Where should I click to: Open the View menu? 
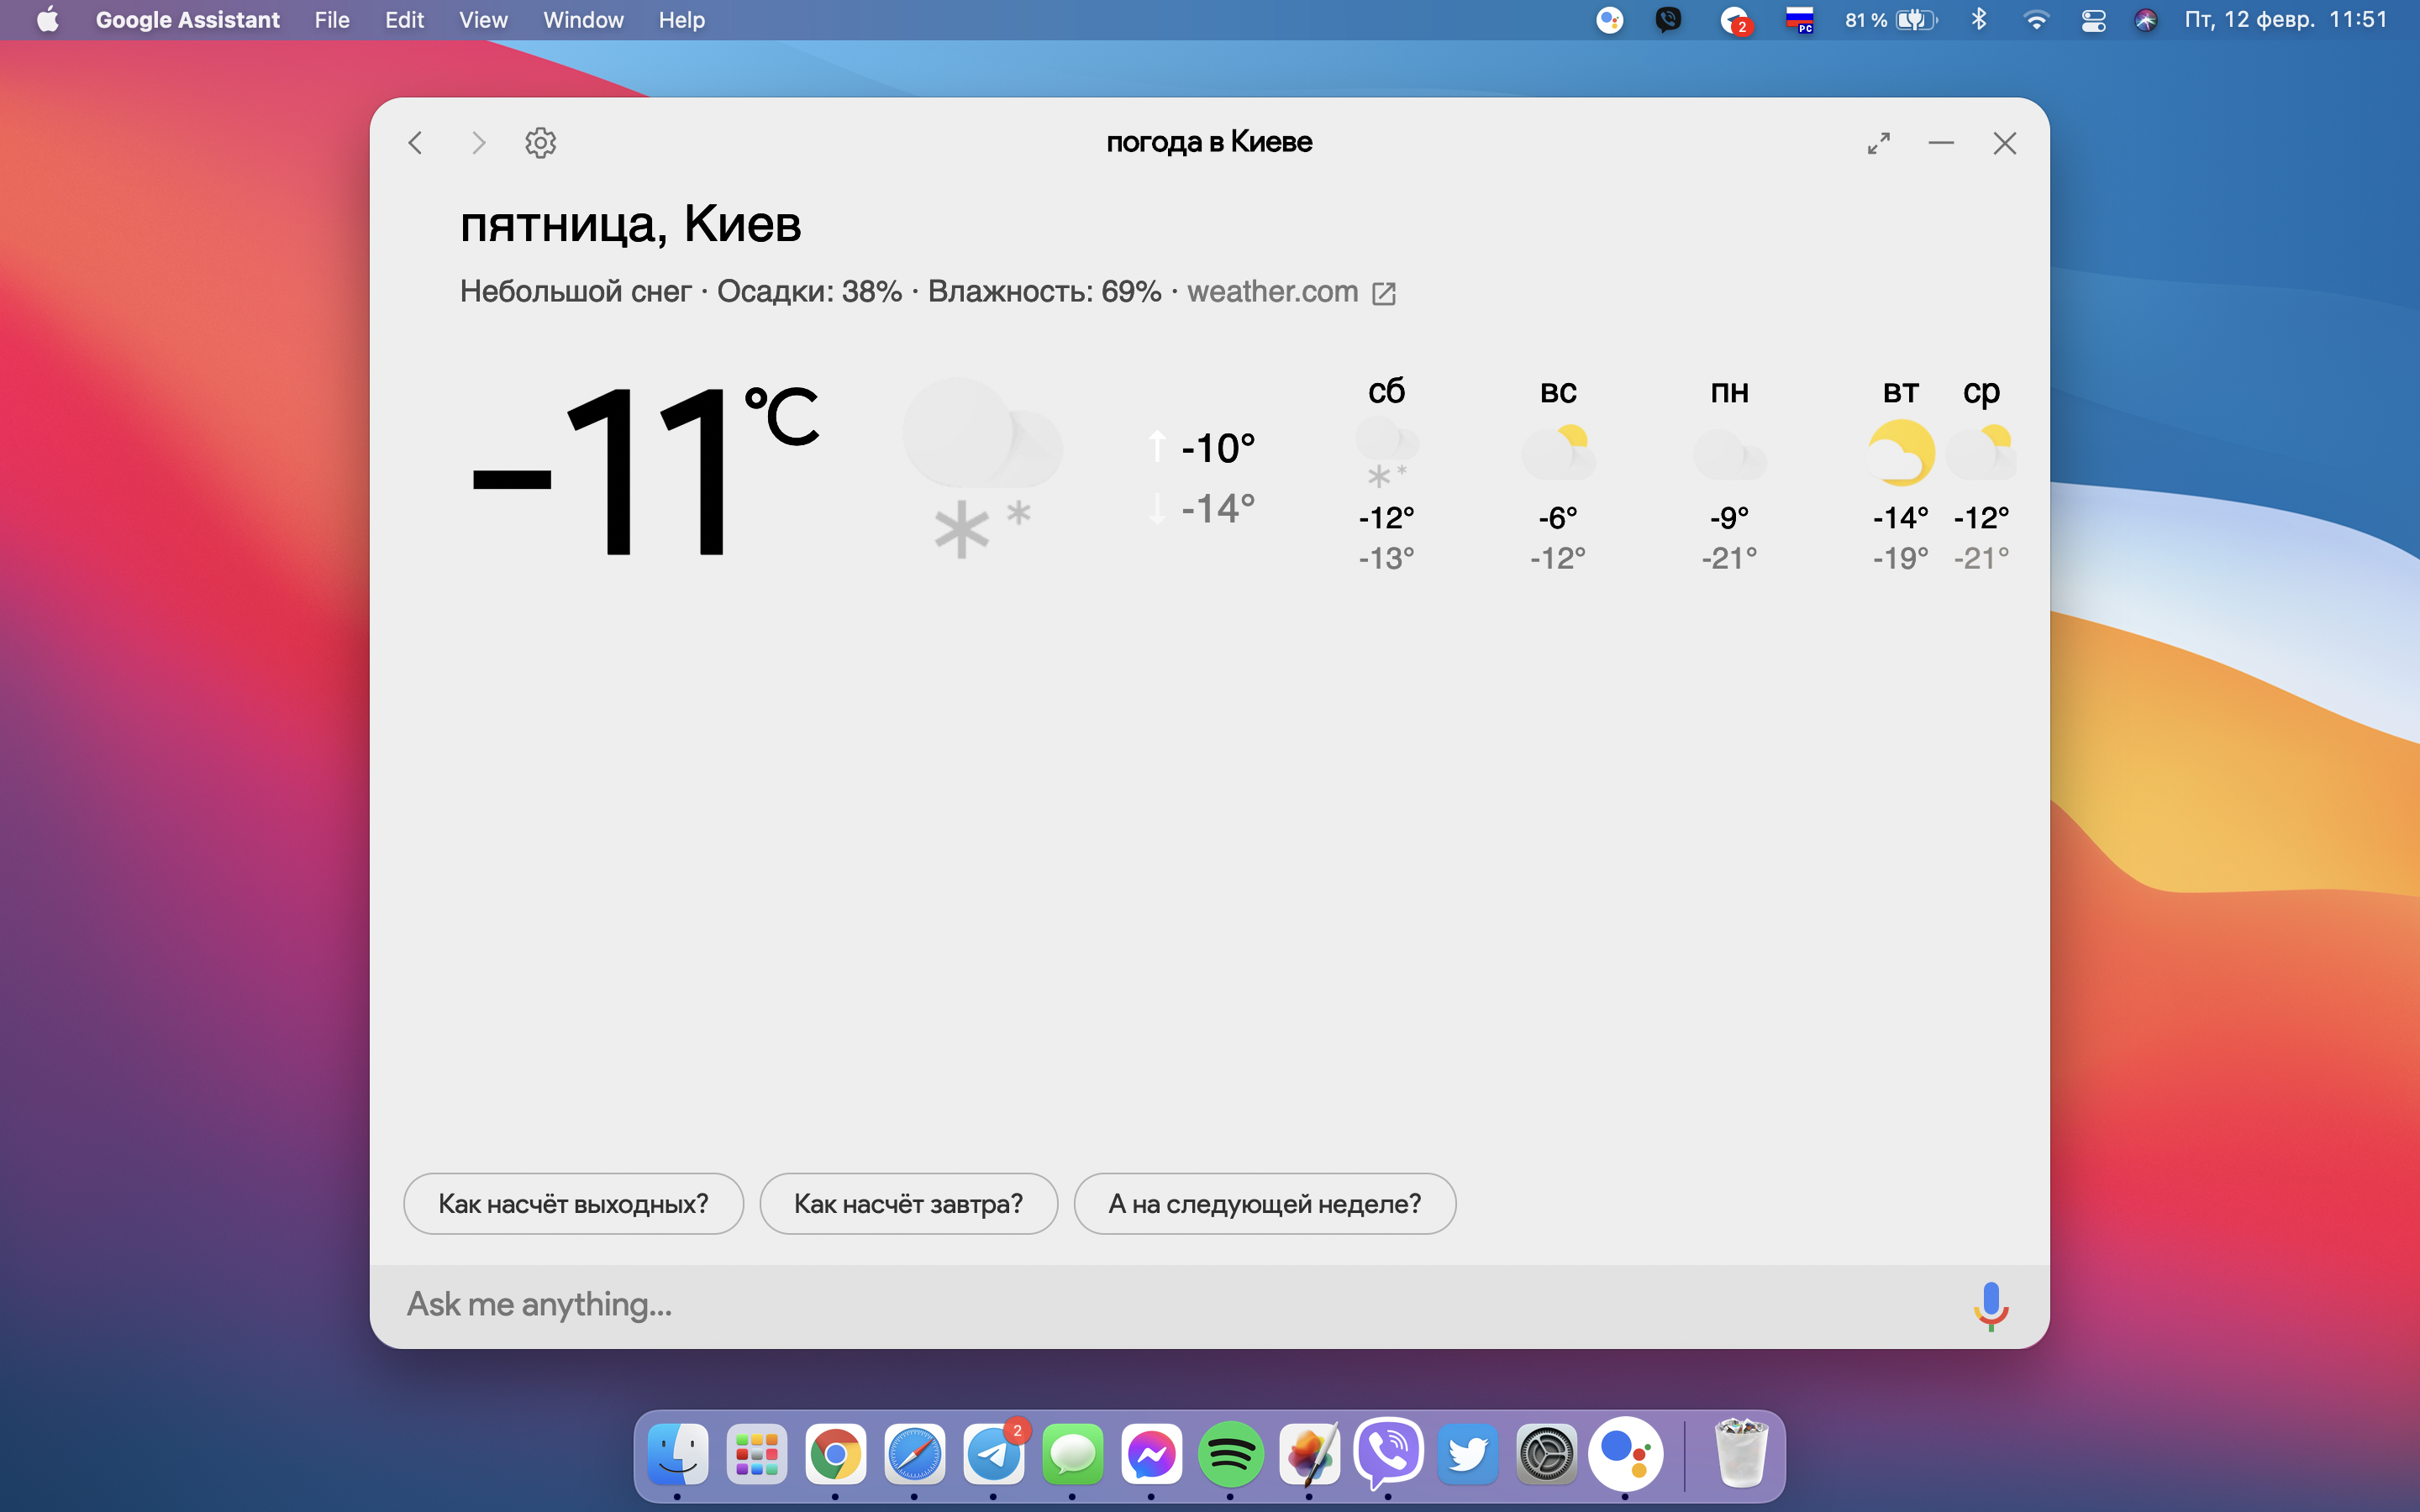[x=483, y=20]
